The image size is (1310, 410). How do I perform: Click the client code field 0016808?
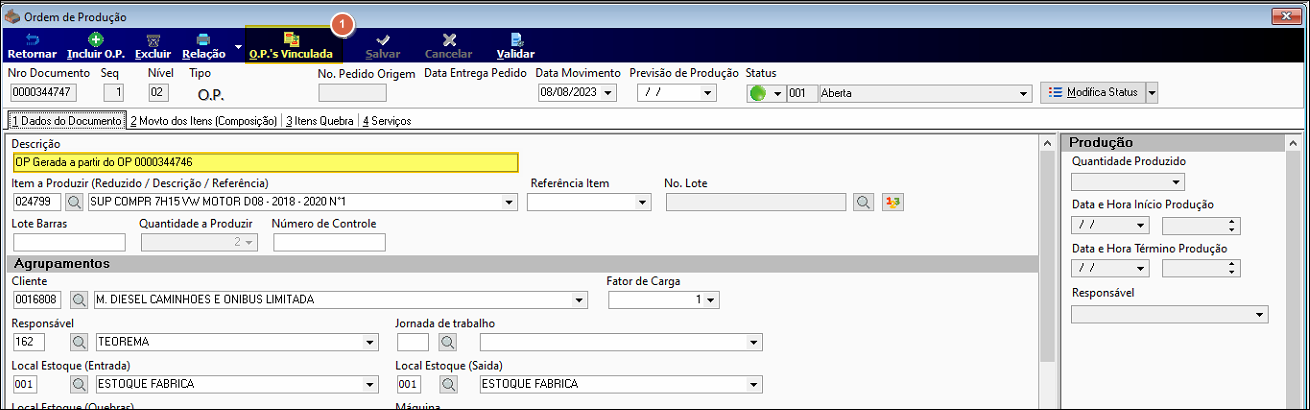pyautogui.click(x=37, y=300)
